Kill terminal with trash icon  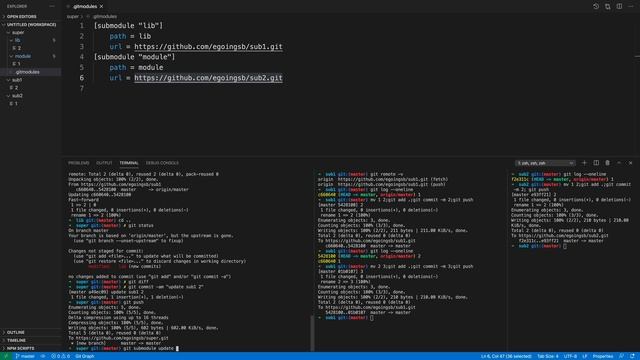(607, 163)
